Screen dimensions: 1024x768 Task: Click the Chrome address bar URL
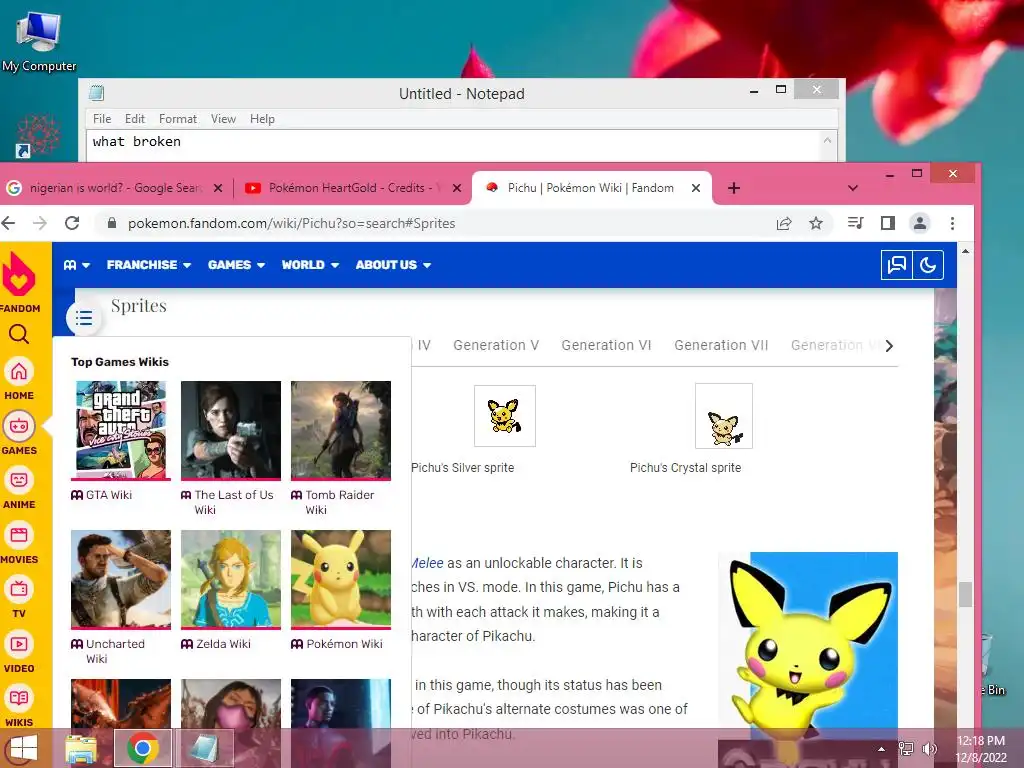tap(291, 223)
